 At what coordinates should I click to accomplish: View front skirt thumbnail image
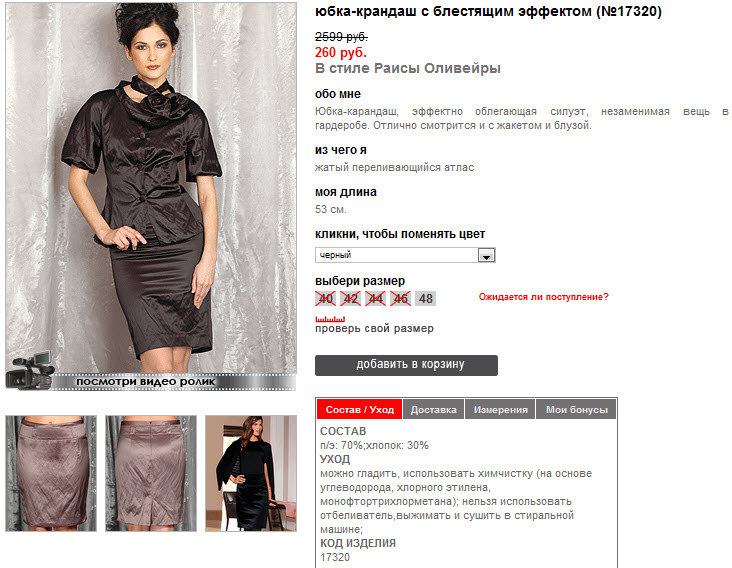point(51,473)
